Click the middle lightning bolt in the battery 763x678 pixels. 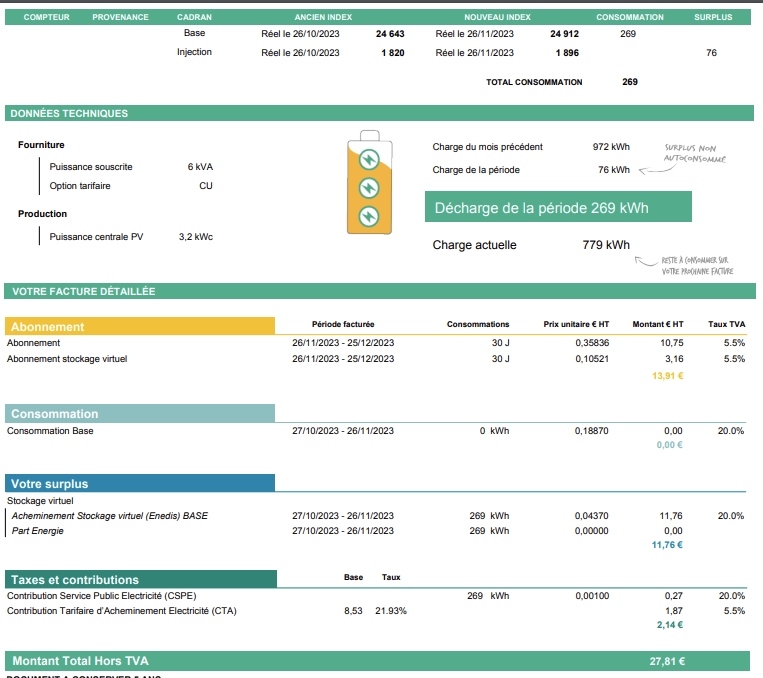tap(368, 186)
